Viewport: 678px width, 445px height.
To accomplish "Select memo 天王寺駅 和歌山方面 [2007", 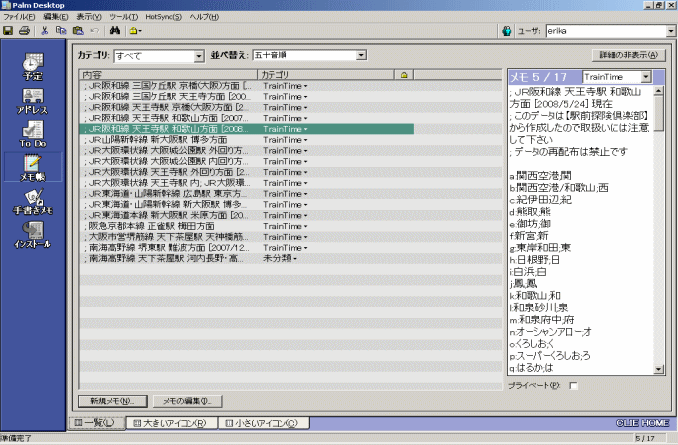I will [x=247, y=118].
